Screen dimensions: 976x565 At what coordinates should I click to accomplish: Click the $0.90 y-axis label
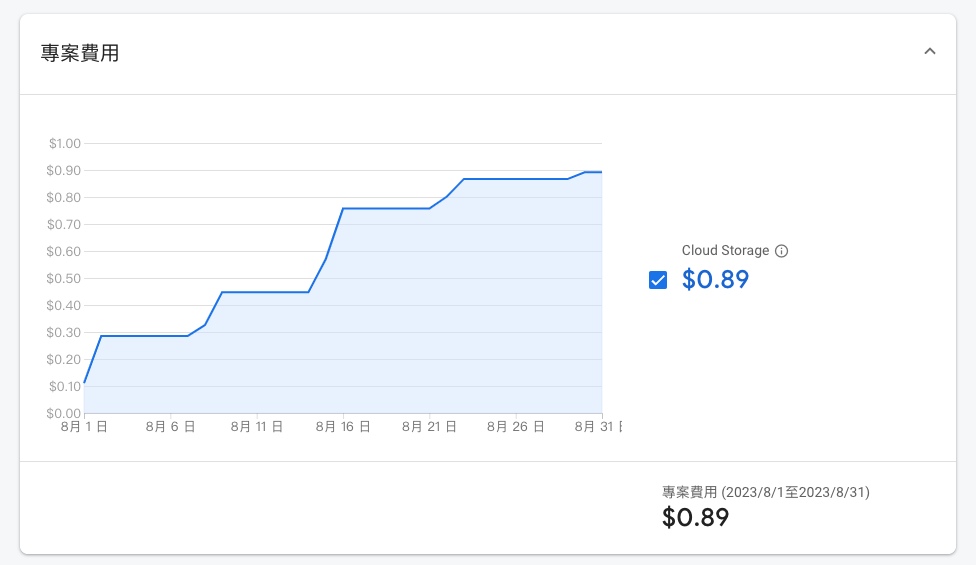coord(65,170)
